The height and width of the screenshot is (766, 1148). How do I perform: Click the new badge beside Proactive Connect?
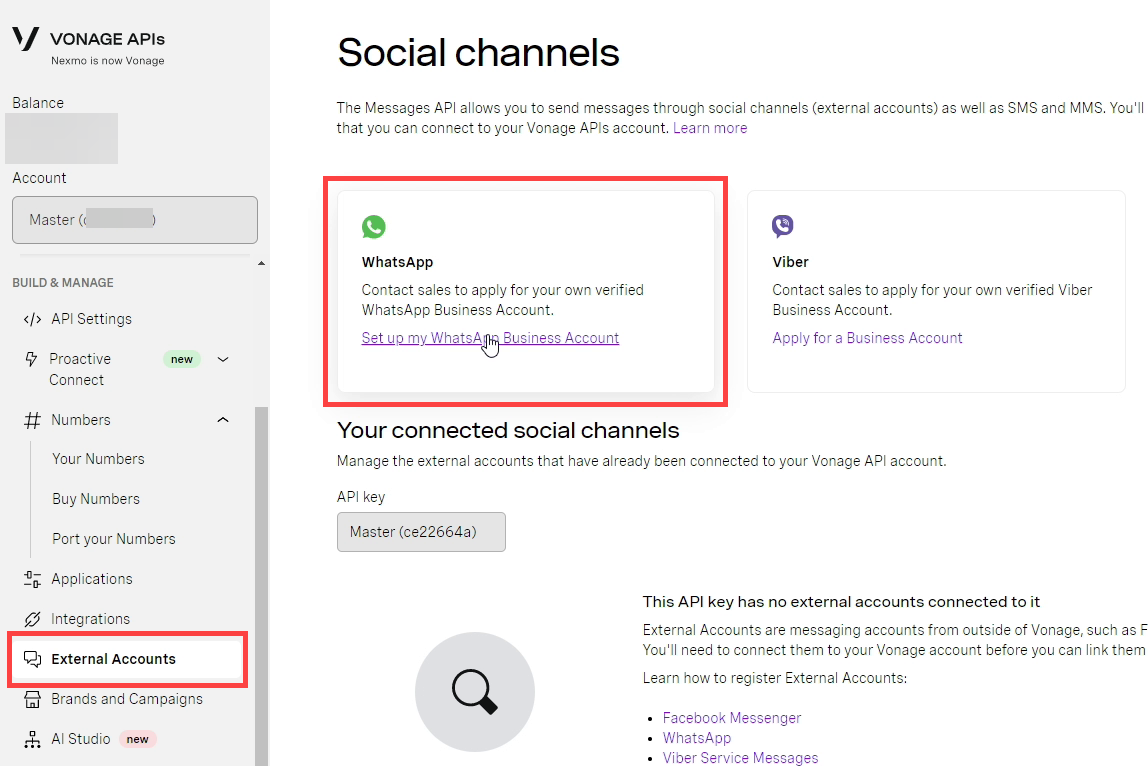tap(182, 360)
